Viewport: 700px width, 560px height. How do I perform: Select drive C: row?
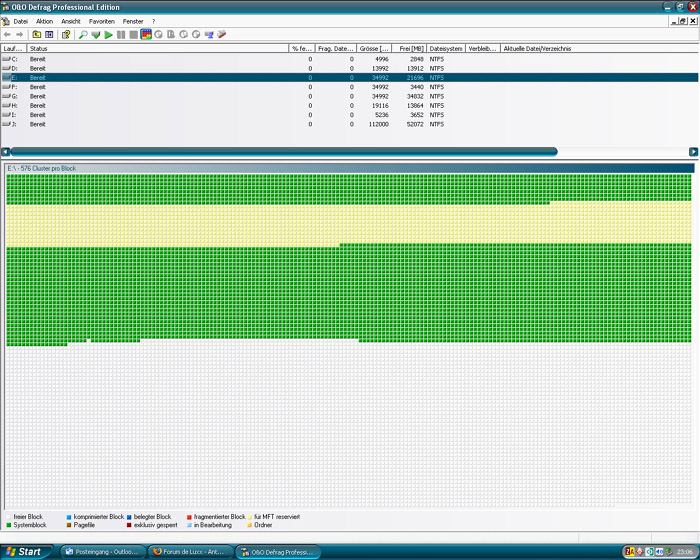350,59
